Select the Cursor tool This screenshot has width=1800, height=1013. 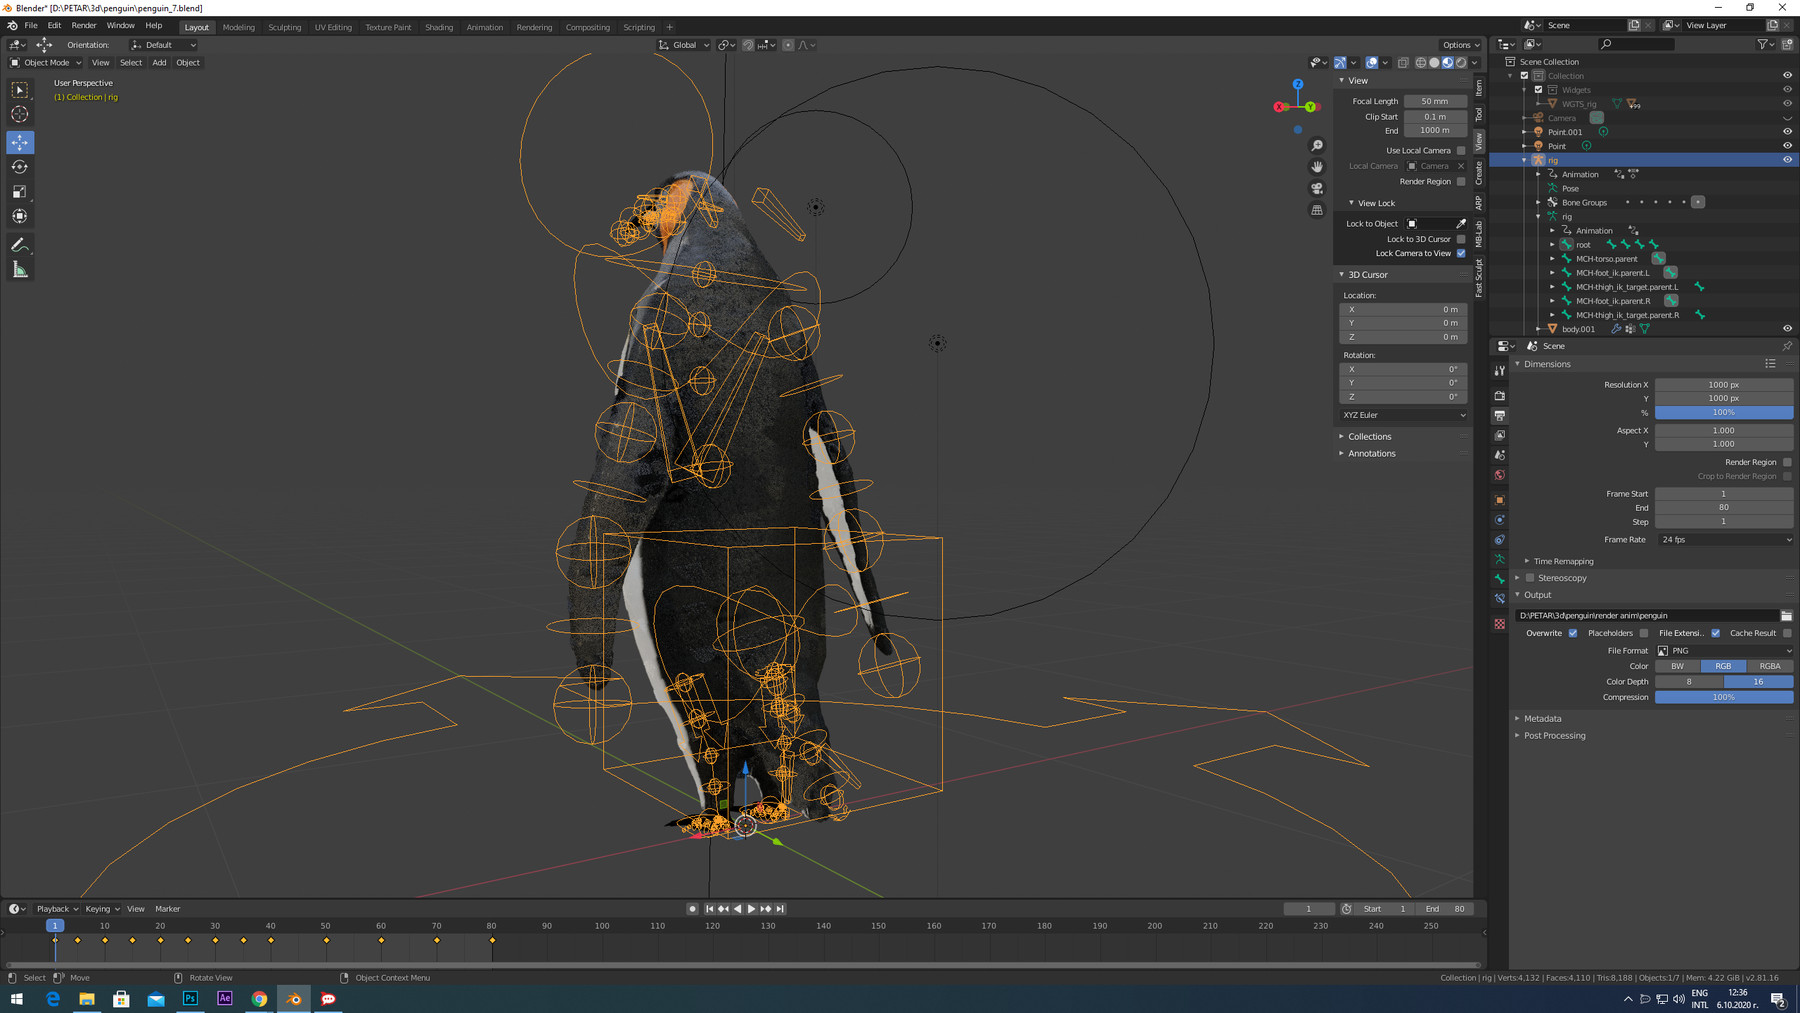pyautogui.click(x=20, y=114)
